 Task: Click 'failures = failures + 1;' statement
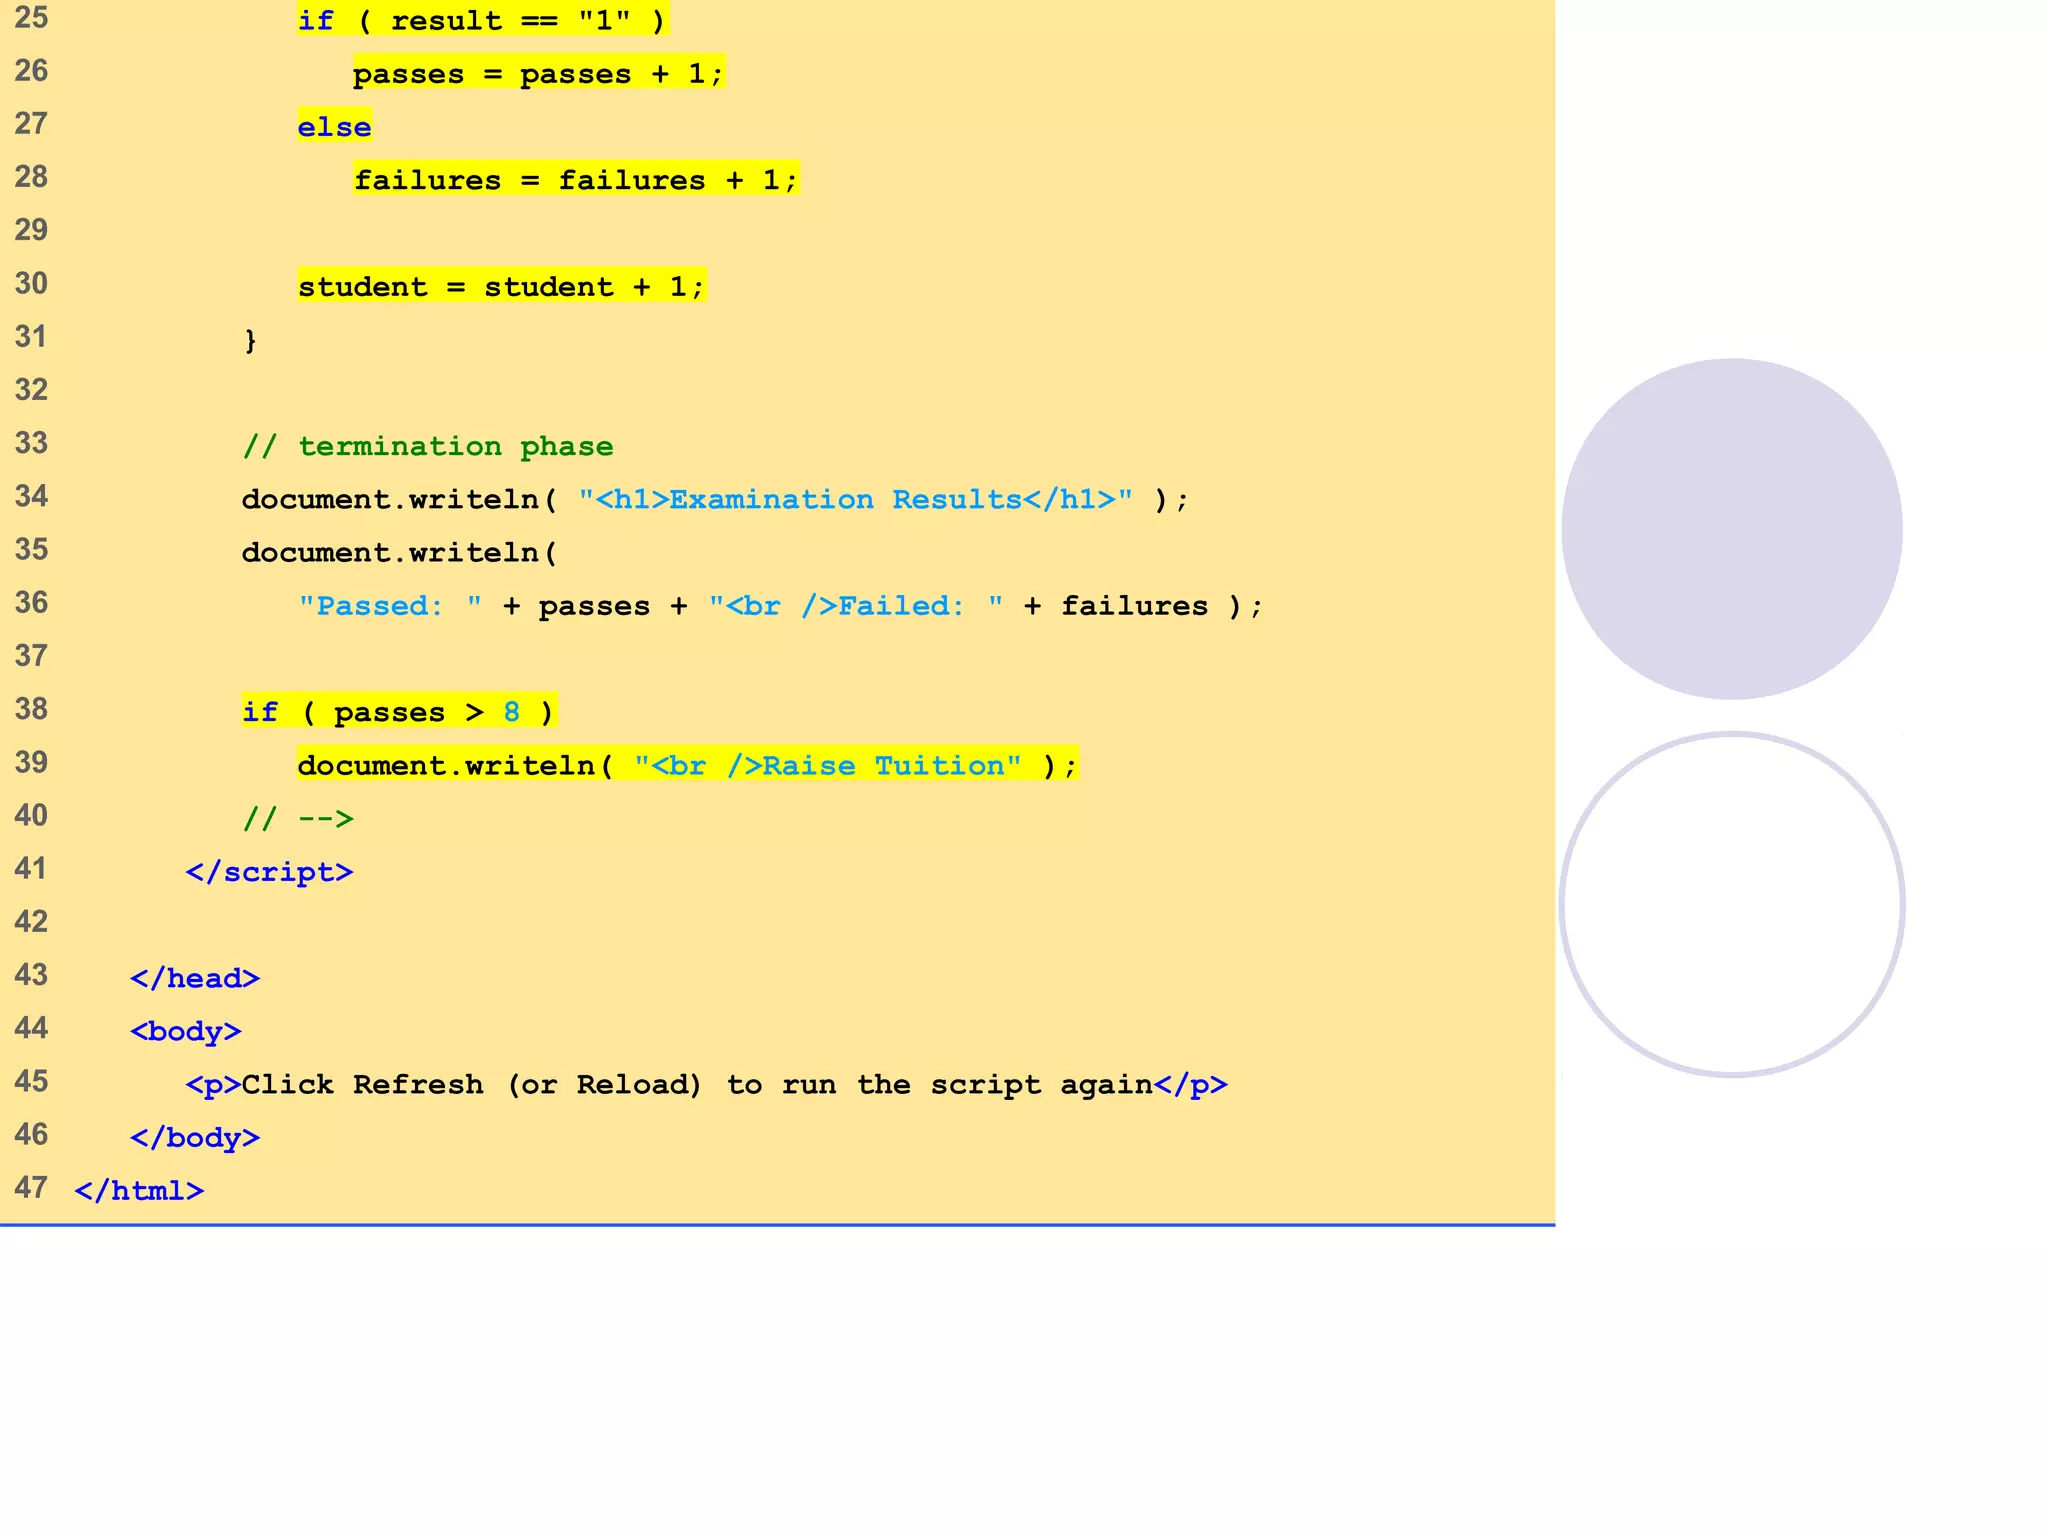[576, 180]
